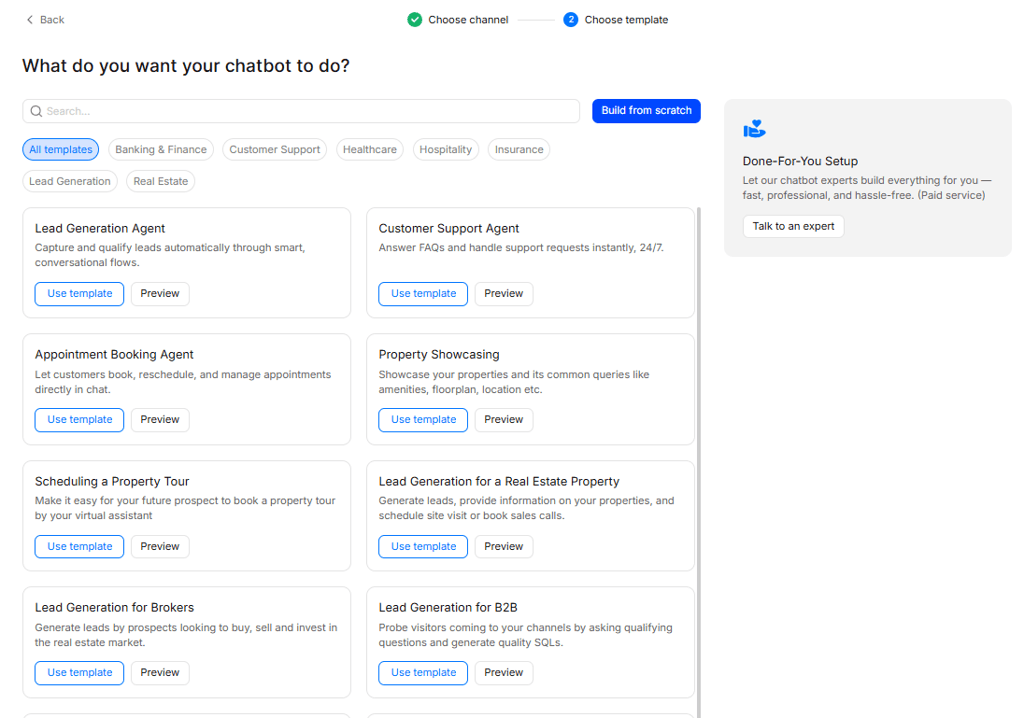Preview the Appointment Booking Agent template
Image resolution: width=1024 pixels, height=718 pixels.
point(160,419)
